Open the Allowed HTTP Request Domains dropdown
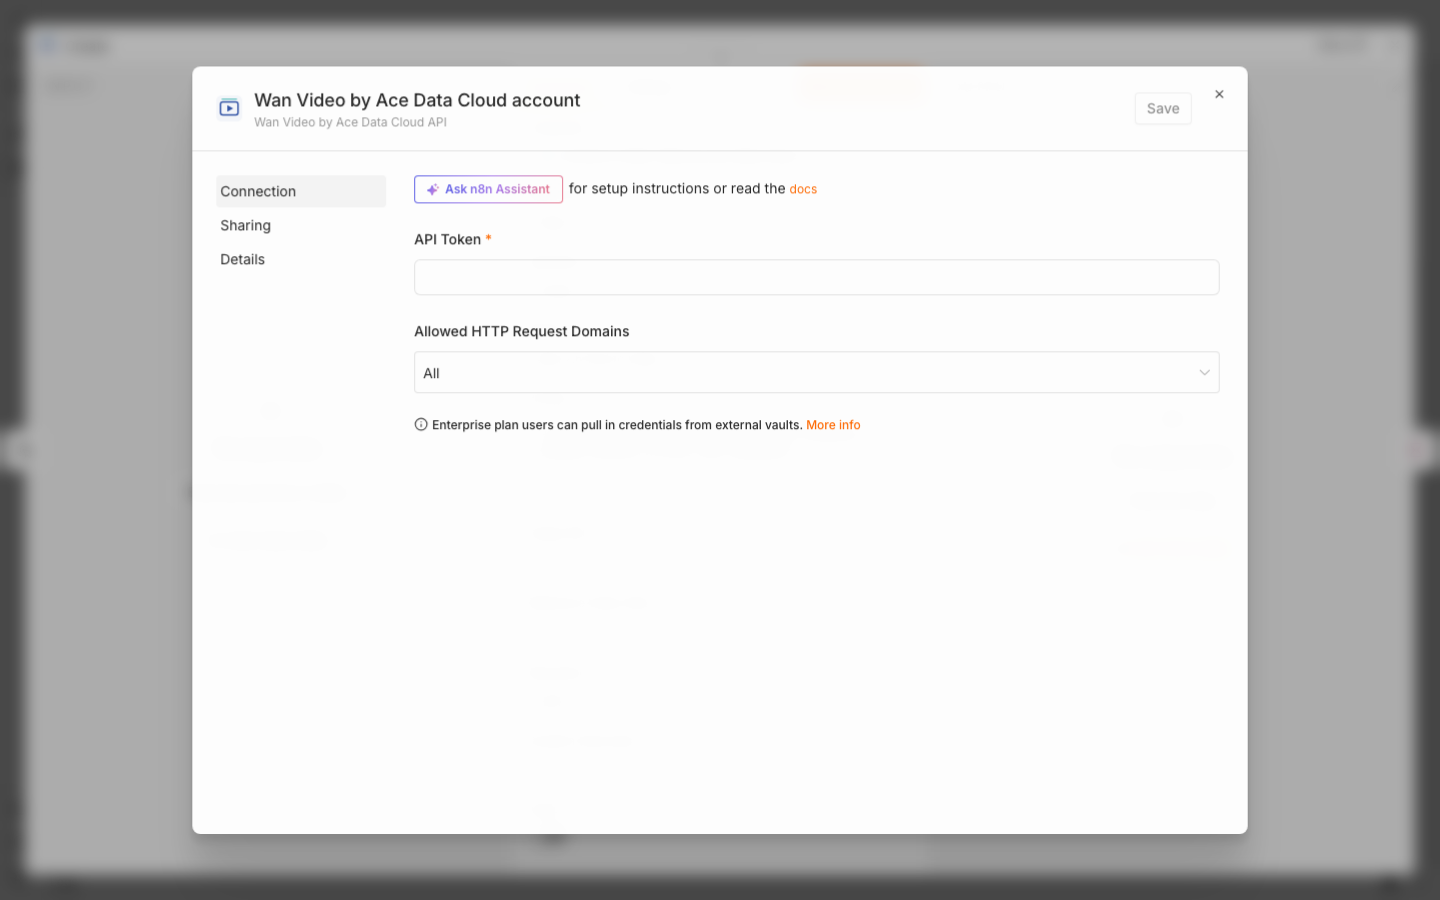The height and width of the screenshot is (900, 1440). (816, 372)
